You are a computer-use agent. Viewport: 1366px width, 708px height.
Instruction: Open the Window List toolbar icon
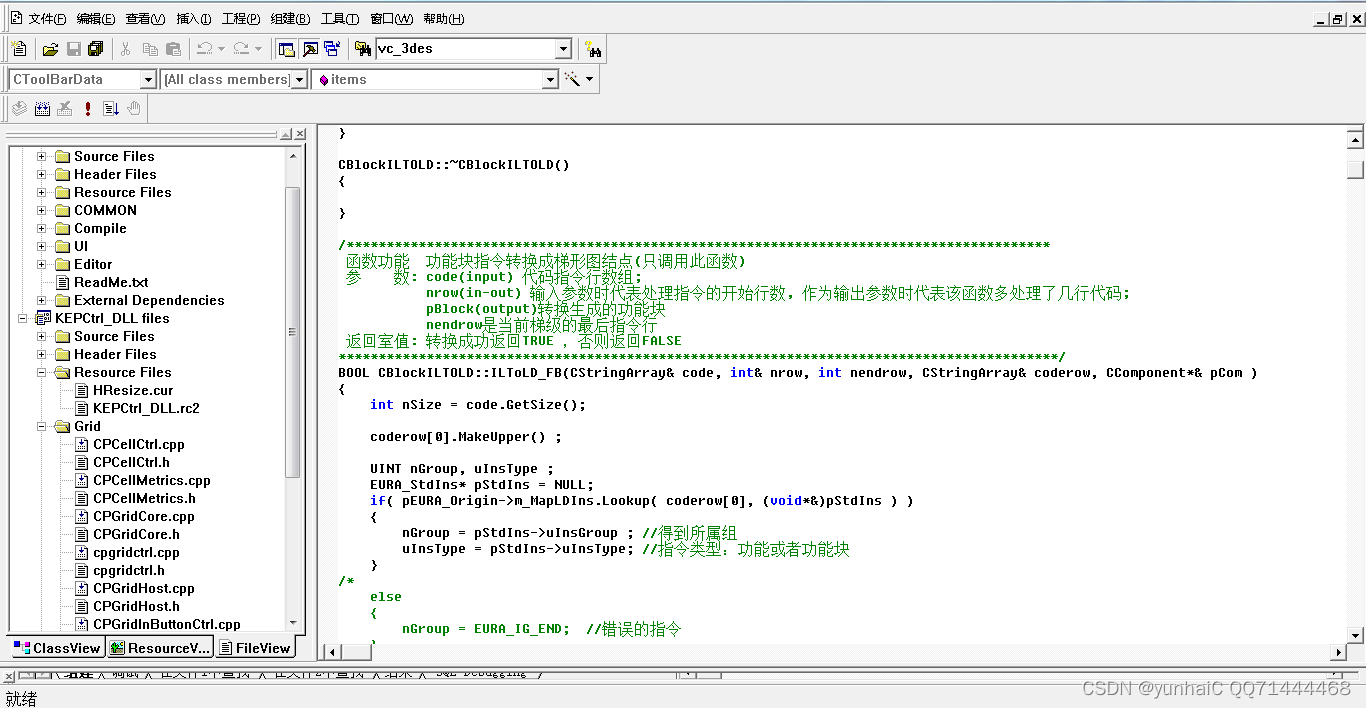[332, 49]
